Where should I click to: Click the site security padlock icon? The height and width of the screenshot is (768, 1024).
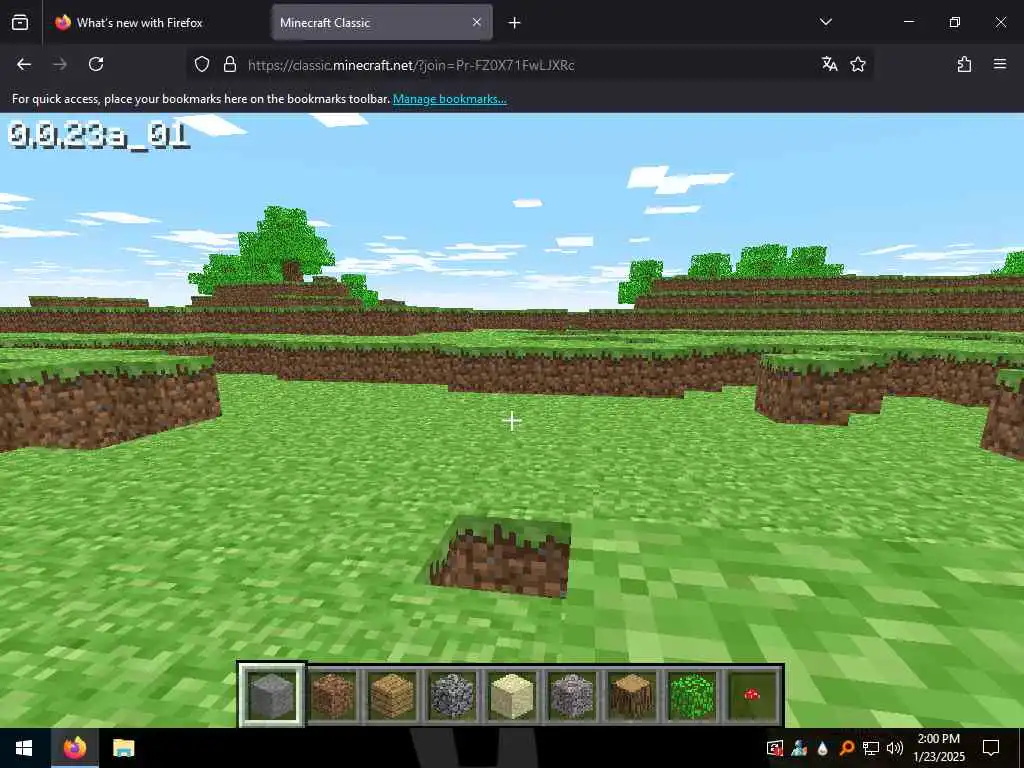(229, 64)
